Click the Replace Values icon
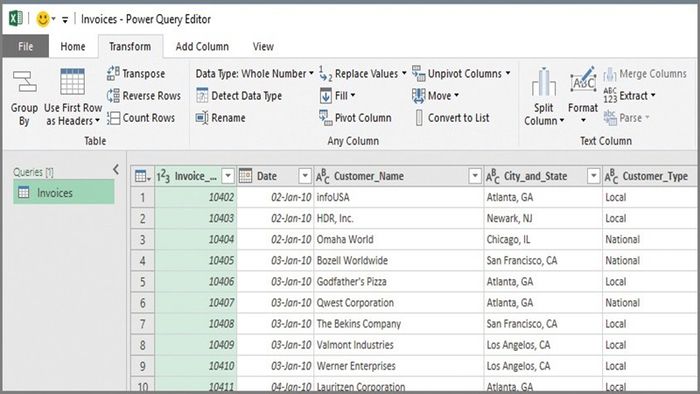 point(325,74)
